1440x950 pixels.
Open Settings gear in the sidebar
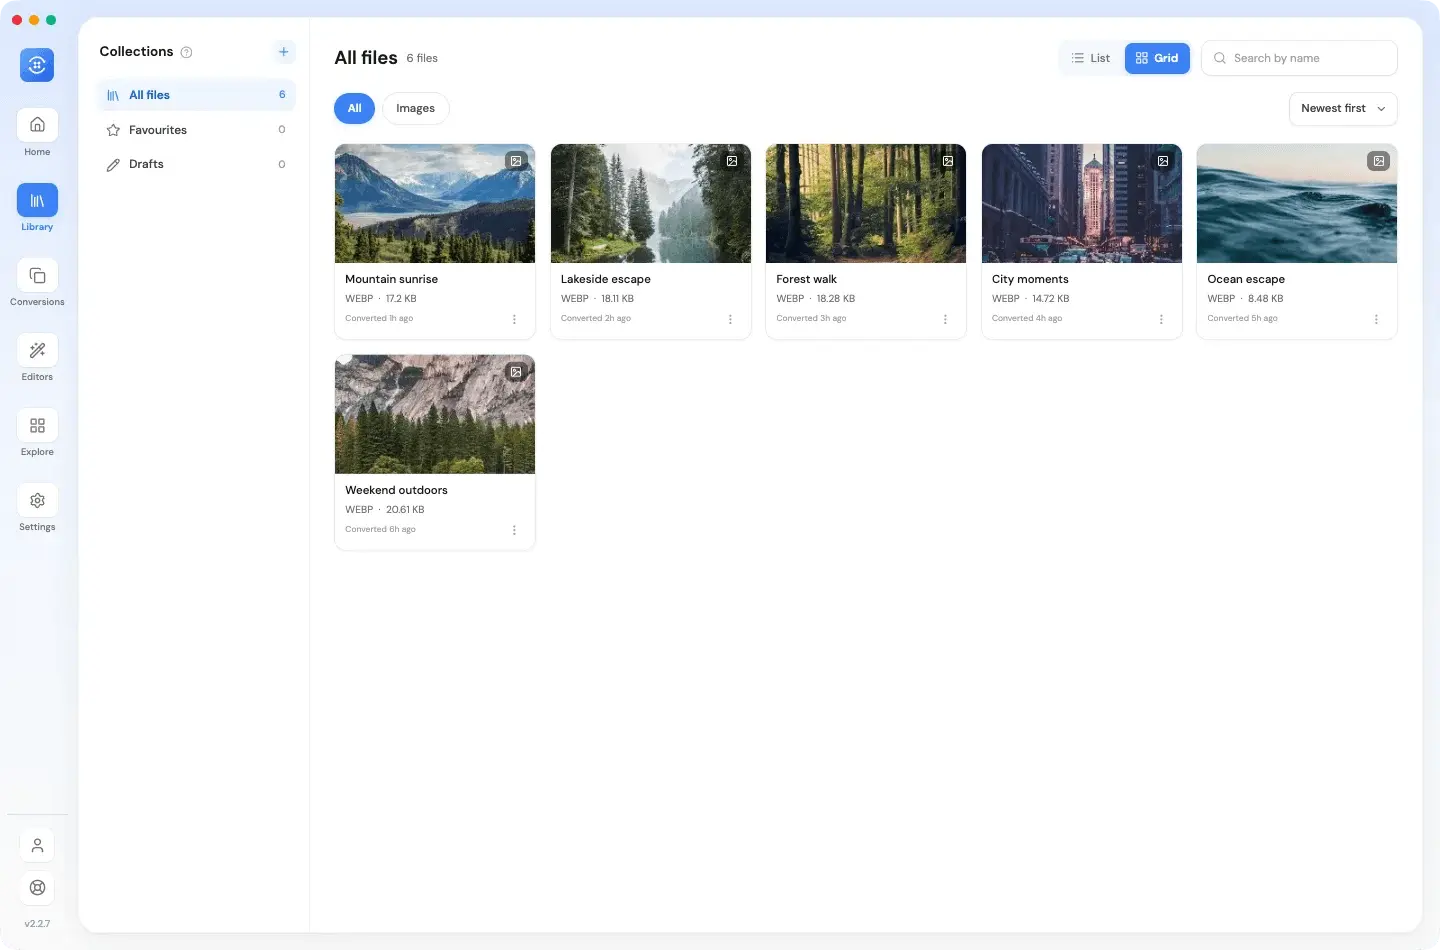click(x=37, y=500)
